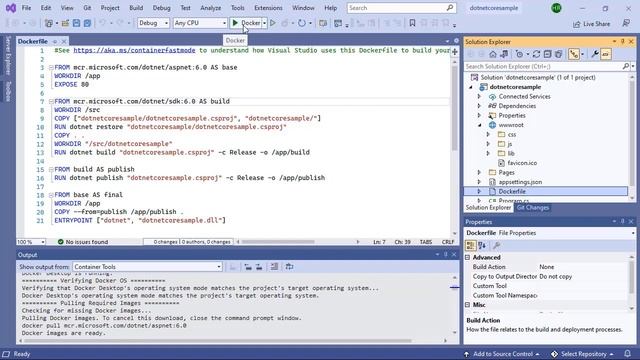Click the editor horizontal scrollbar
Screen dimensions: 640x360
(x=278, y=242)
